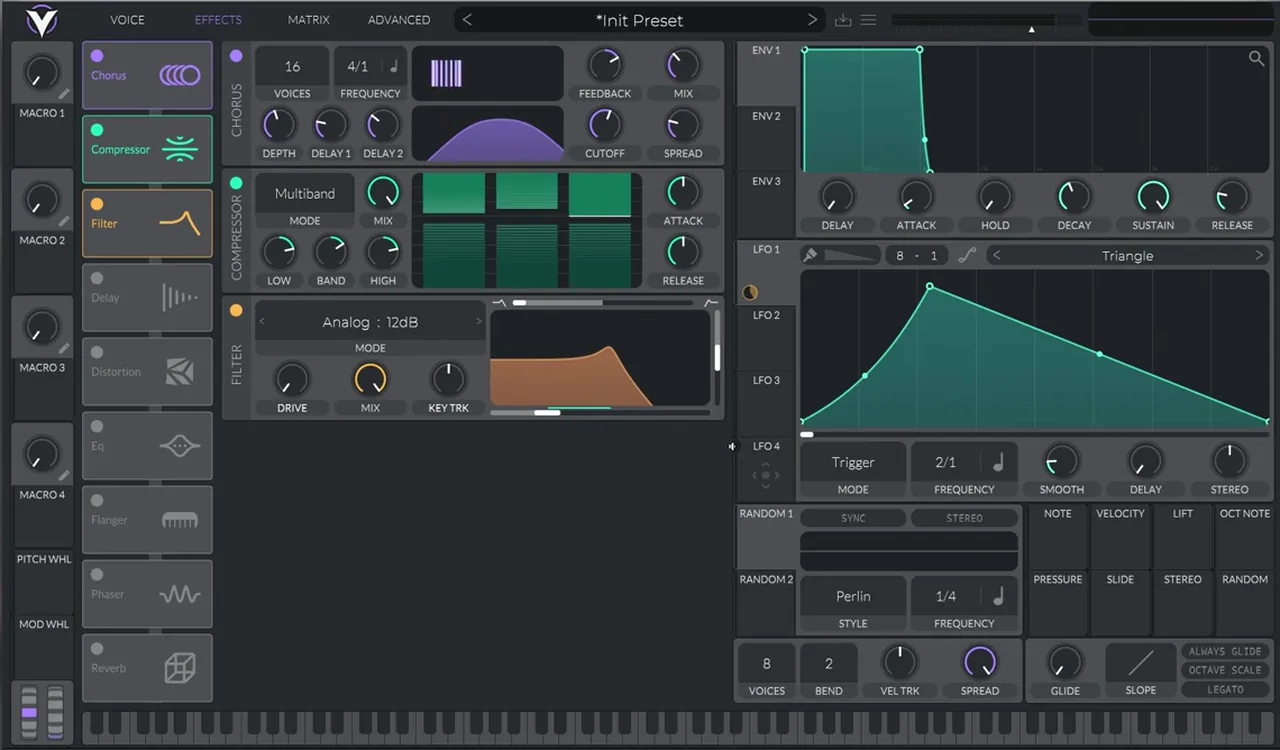The height and width of the screenshot is (750, 1280).
Task: Go to the next preset arrow
Action: pos(812,20)
